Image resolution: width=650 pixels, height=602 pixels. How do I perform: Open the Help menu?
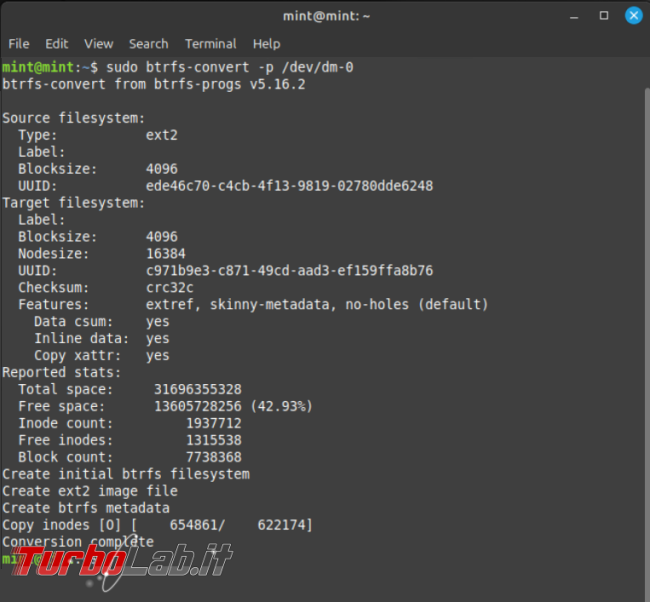pyautogui.click(x=267, y=44)
